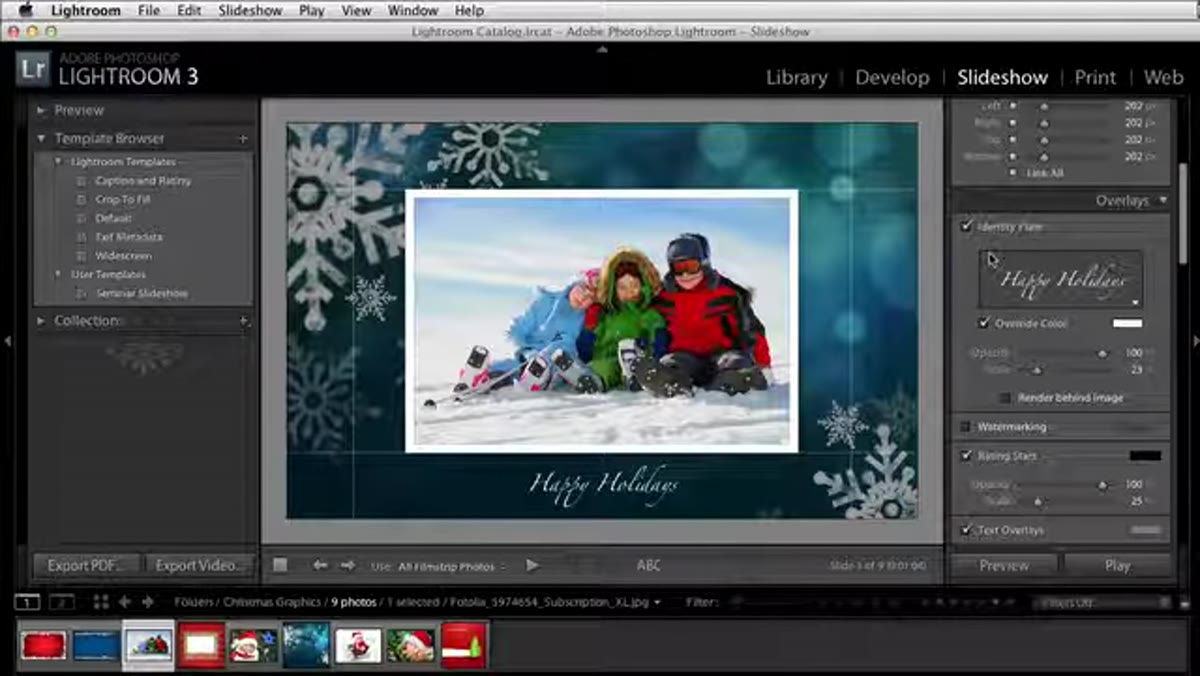The image size is (1200, 676).
Task: Toggle the Bottom margin guide checkbox
Action: click(x=1013, y=156)
